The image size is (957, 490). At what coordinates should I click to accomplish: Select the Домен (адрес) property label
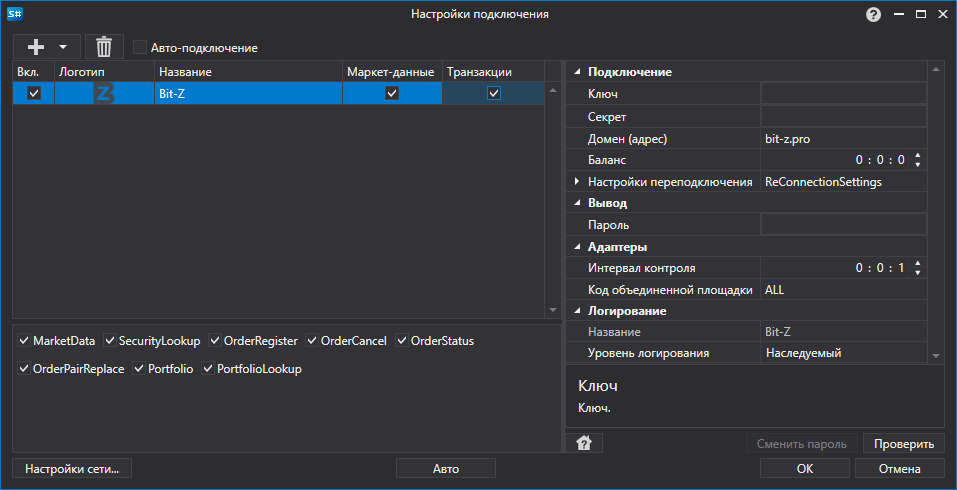coord(628,139)
